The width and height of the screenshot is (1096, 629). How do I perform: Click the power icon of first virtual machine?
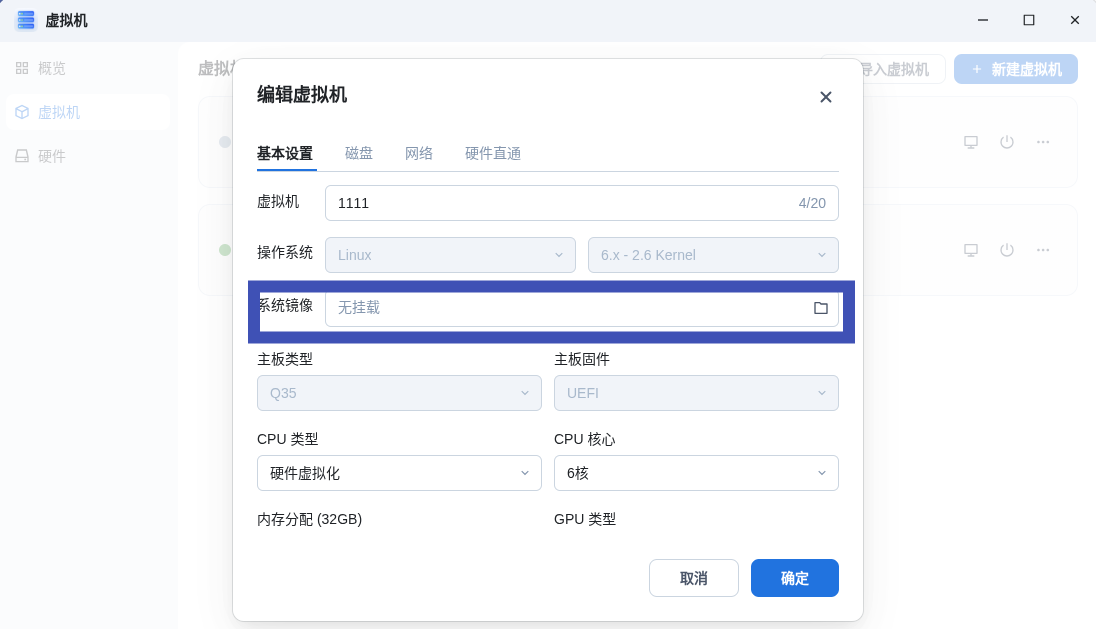tap(1006, 142)
